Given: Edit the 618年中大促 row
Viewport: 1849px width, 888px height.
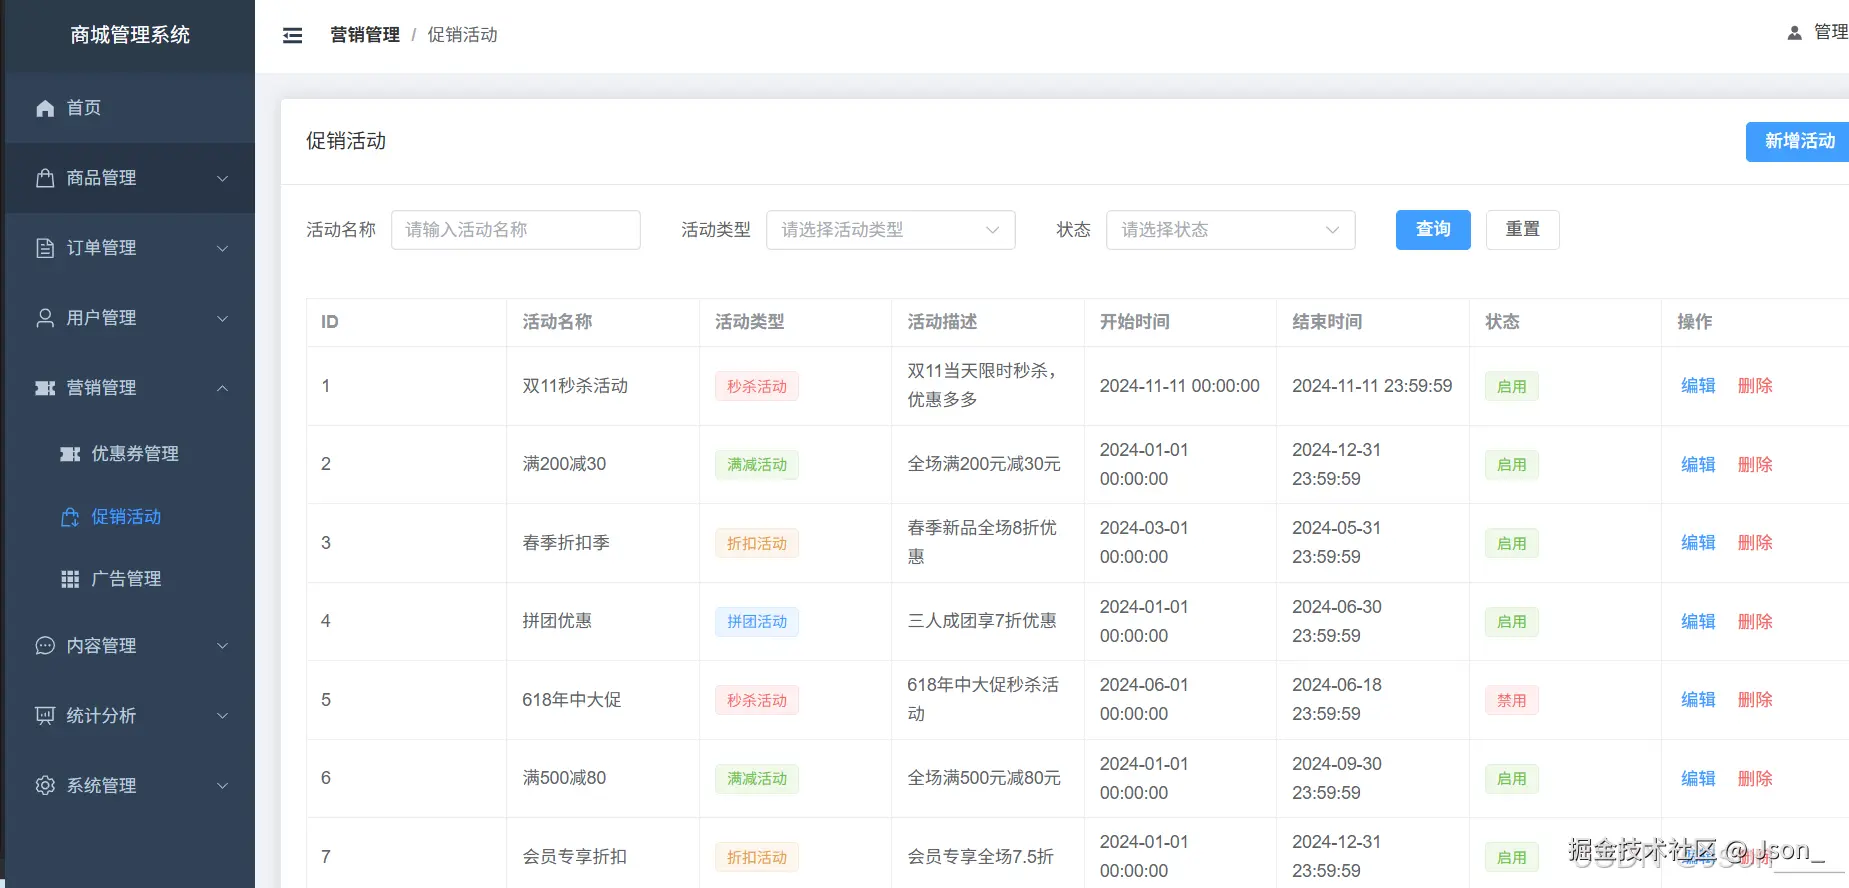Looking at the screenshot, I should click(1698, 700).
